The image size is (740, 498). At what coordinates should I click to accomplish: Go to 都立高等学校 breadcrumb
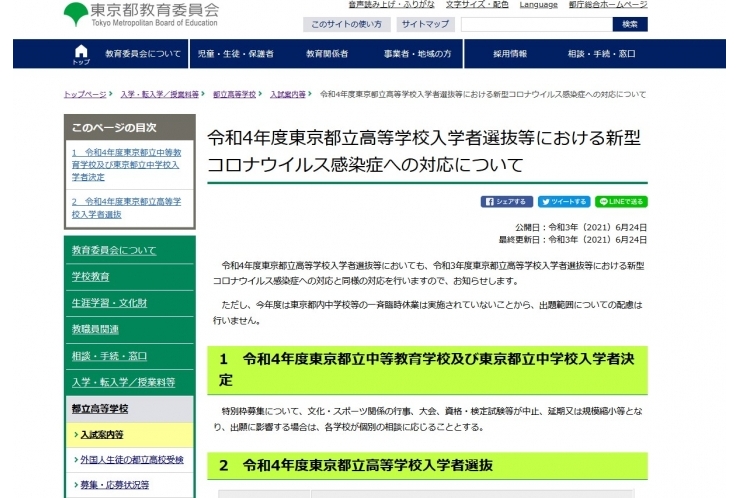point(235,94)
